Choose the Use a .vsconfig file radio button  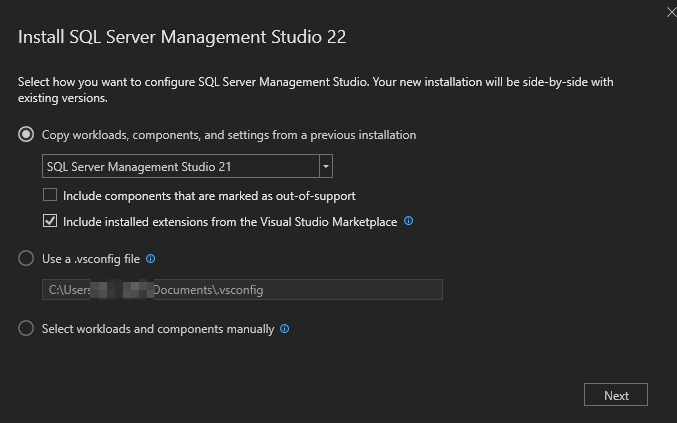[x=26, y=258]
